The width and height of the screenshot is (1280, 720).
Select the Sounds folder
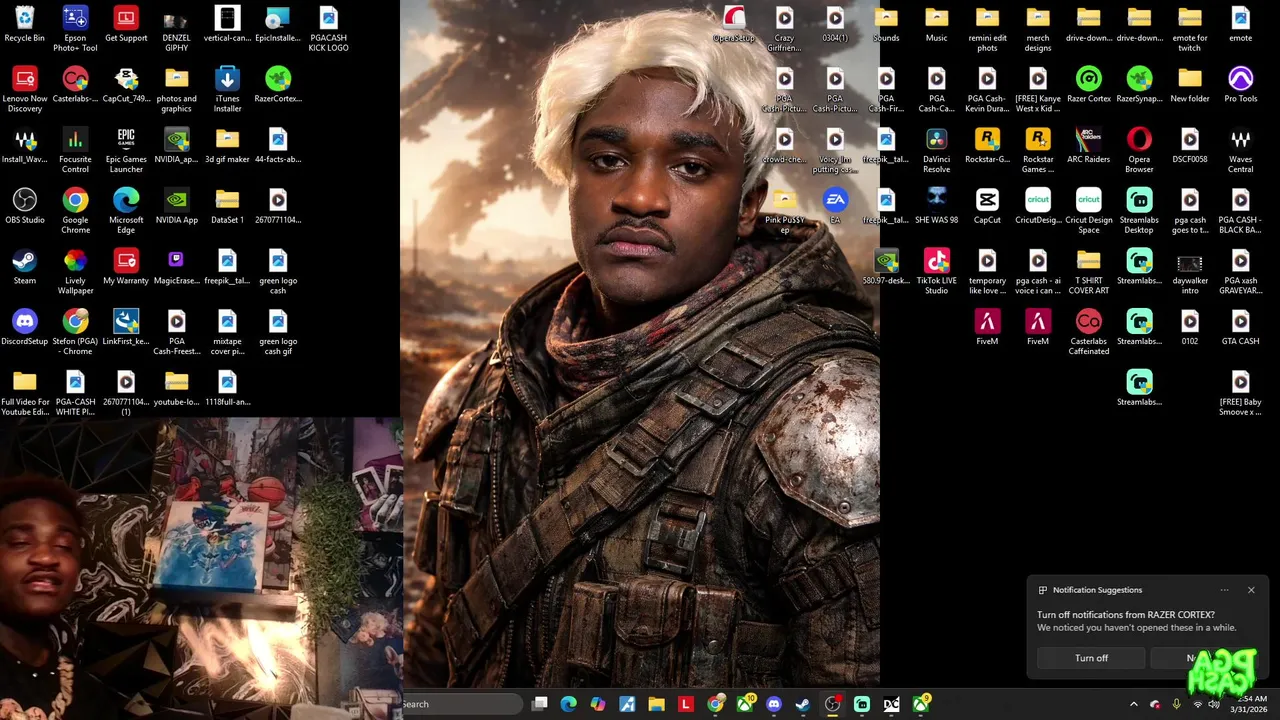click(886, 25)
